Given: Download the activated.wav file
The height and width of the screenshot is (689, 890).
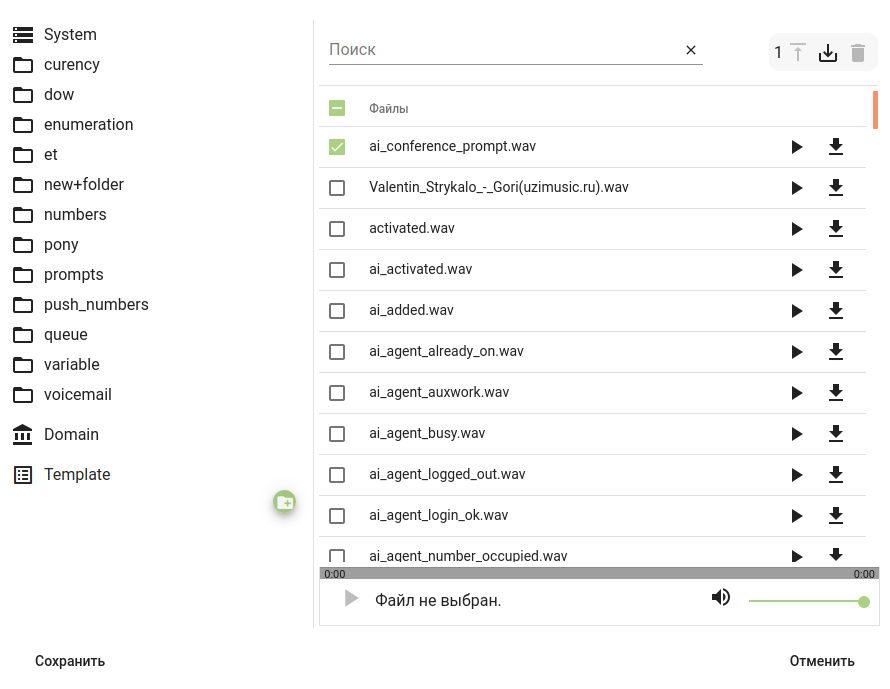Looking at the screenshot, I should coord(836,229).
